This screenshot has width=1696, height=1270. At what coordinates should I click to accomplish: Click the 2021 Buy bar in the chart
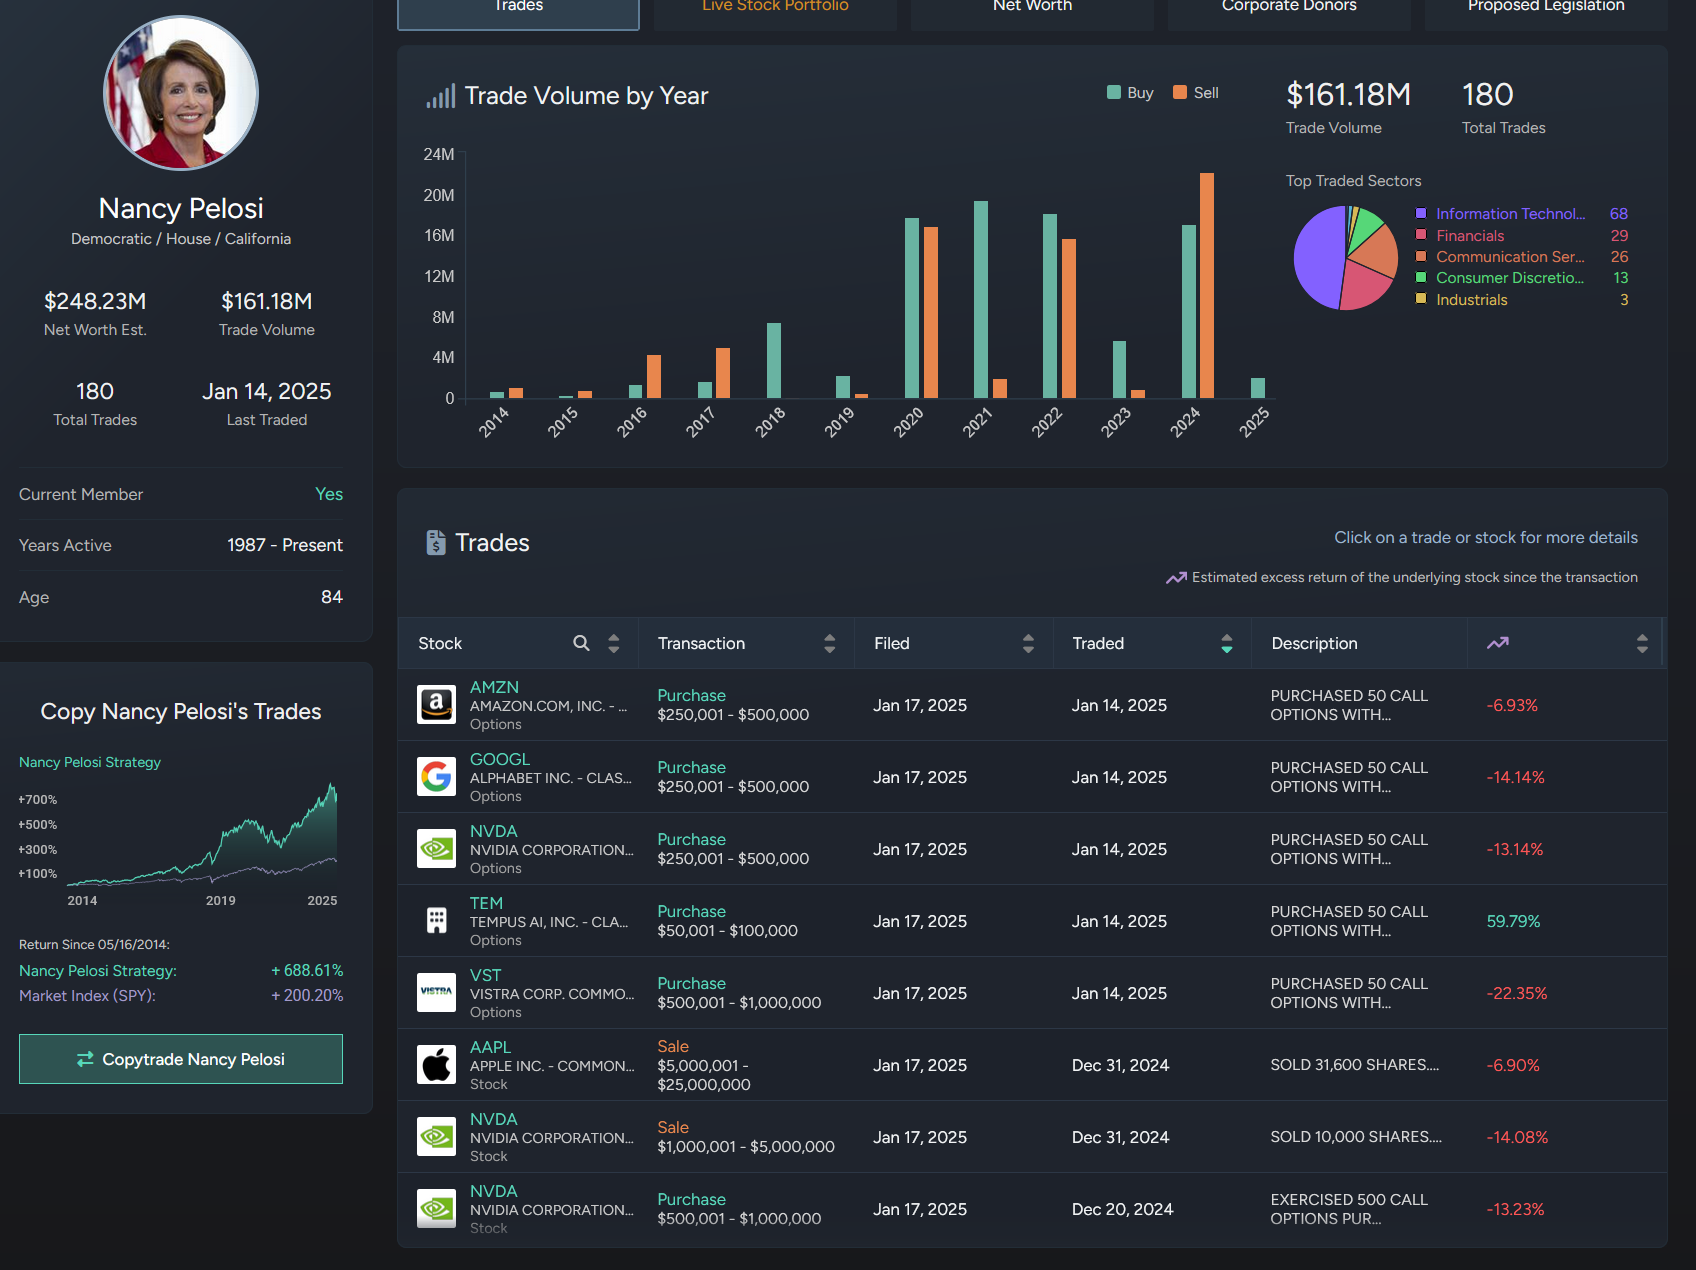click(981, 299)
